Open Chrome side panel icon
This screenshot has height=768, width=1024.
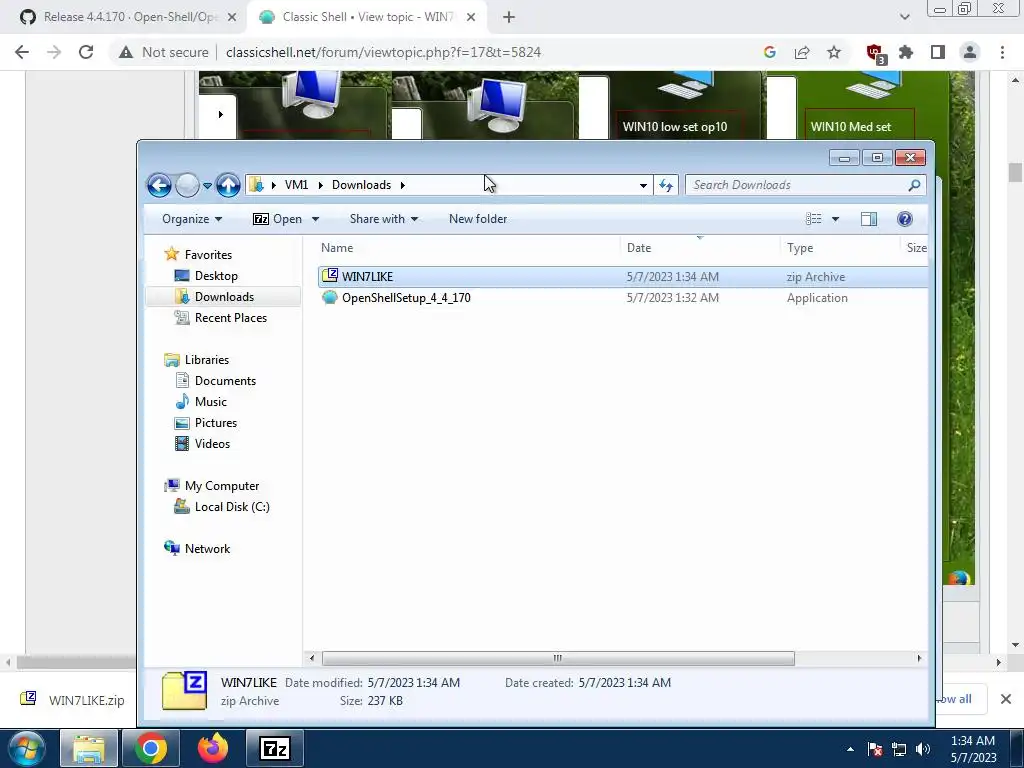(x=938, y=52)
